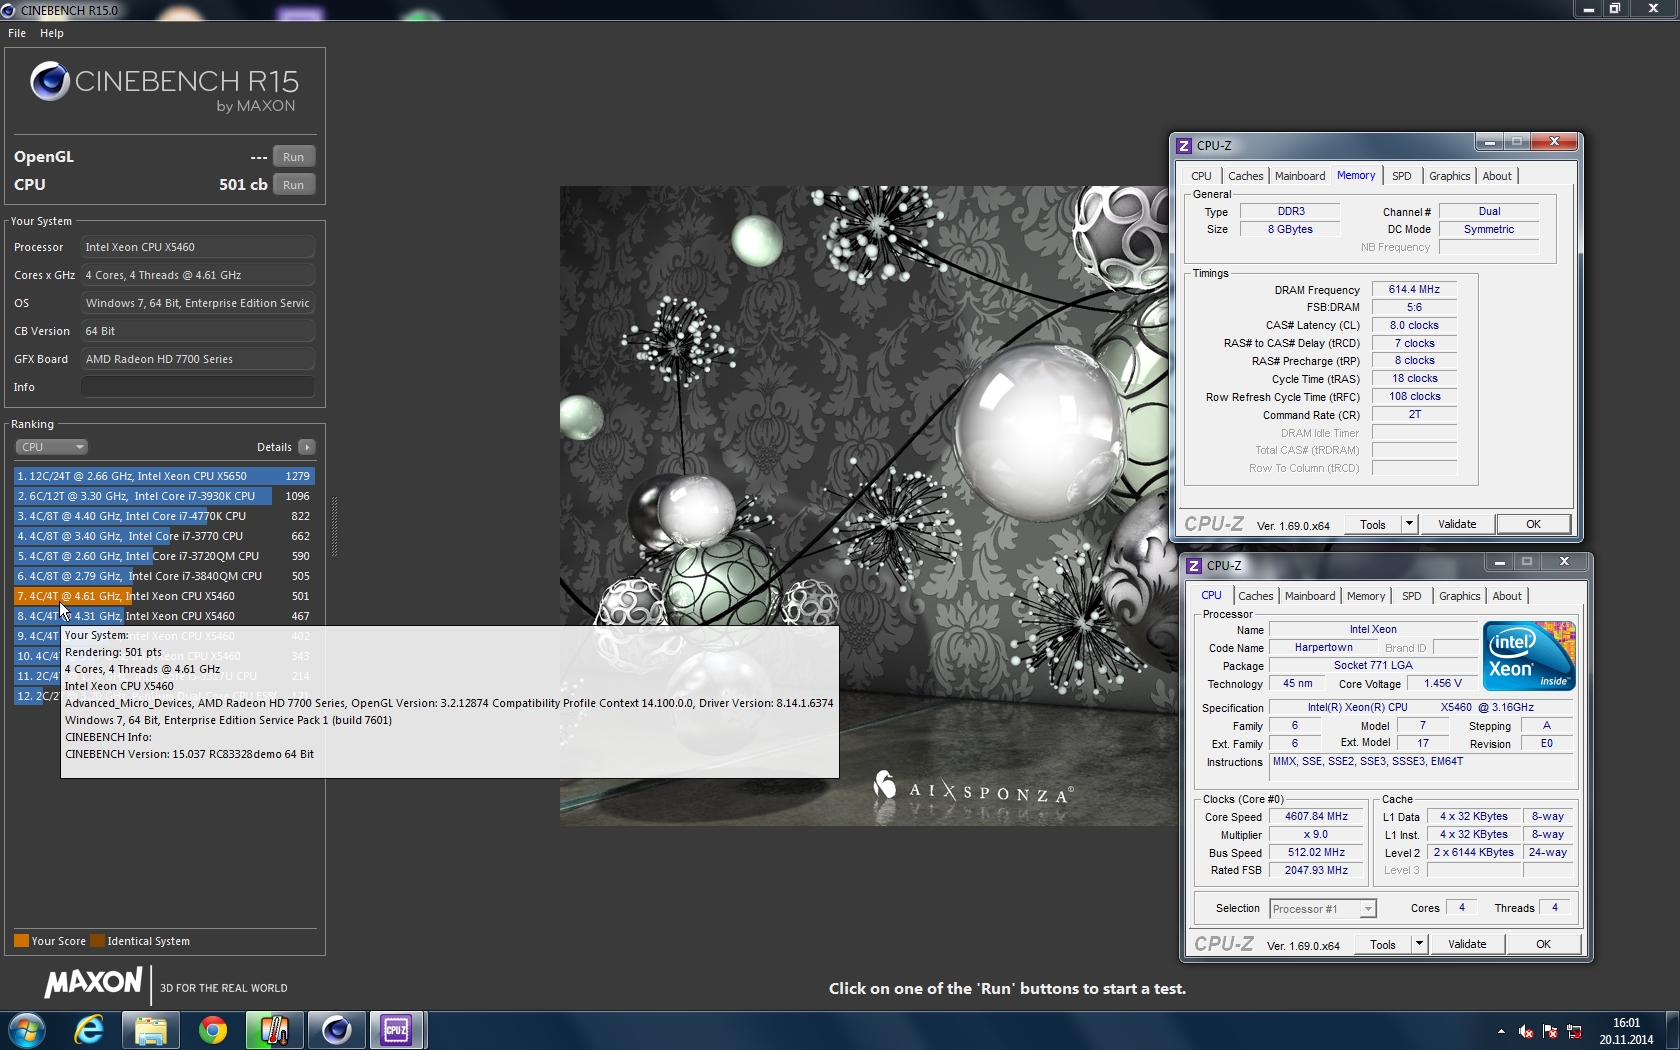The height and width of the screenshot is (1050, 1680).
Task: Click the CPU-Z icon in lower window title
Action: click(1194, 566)
